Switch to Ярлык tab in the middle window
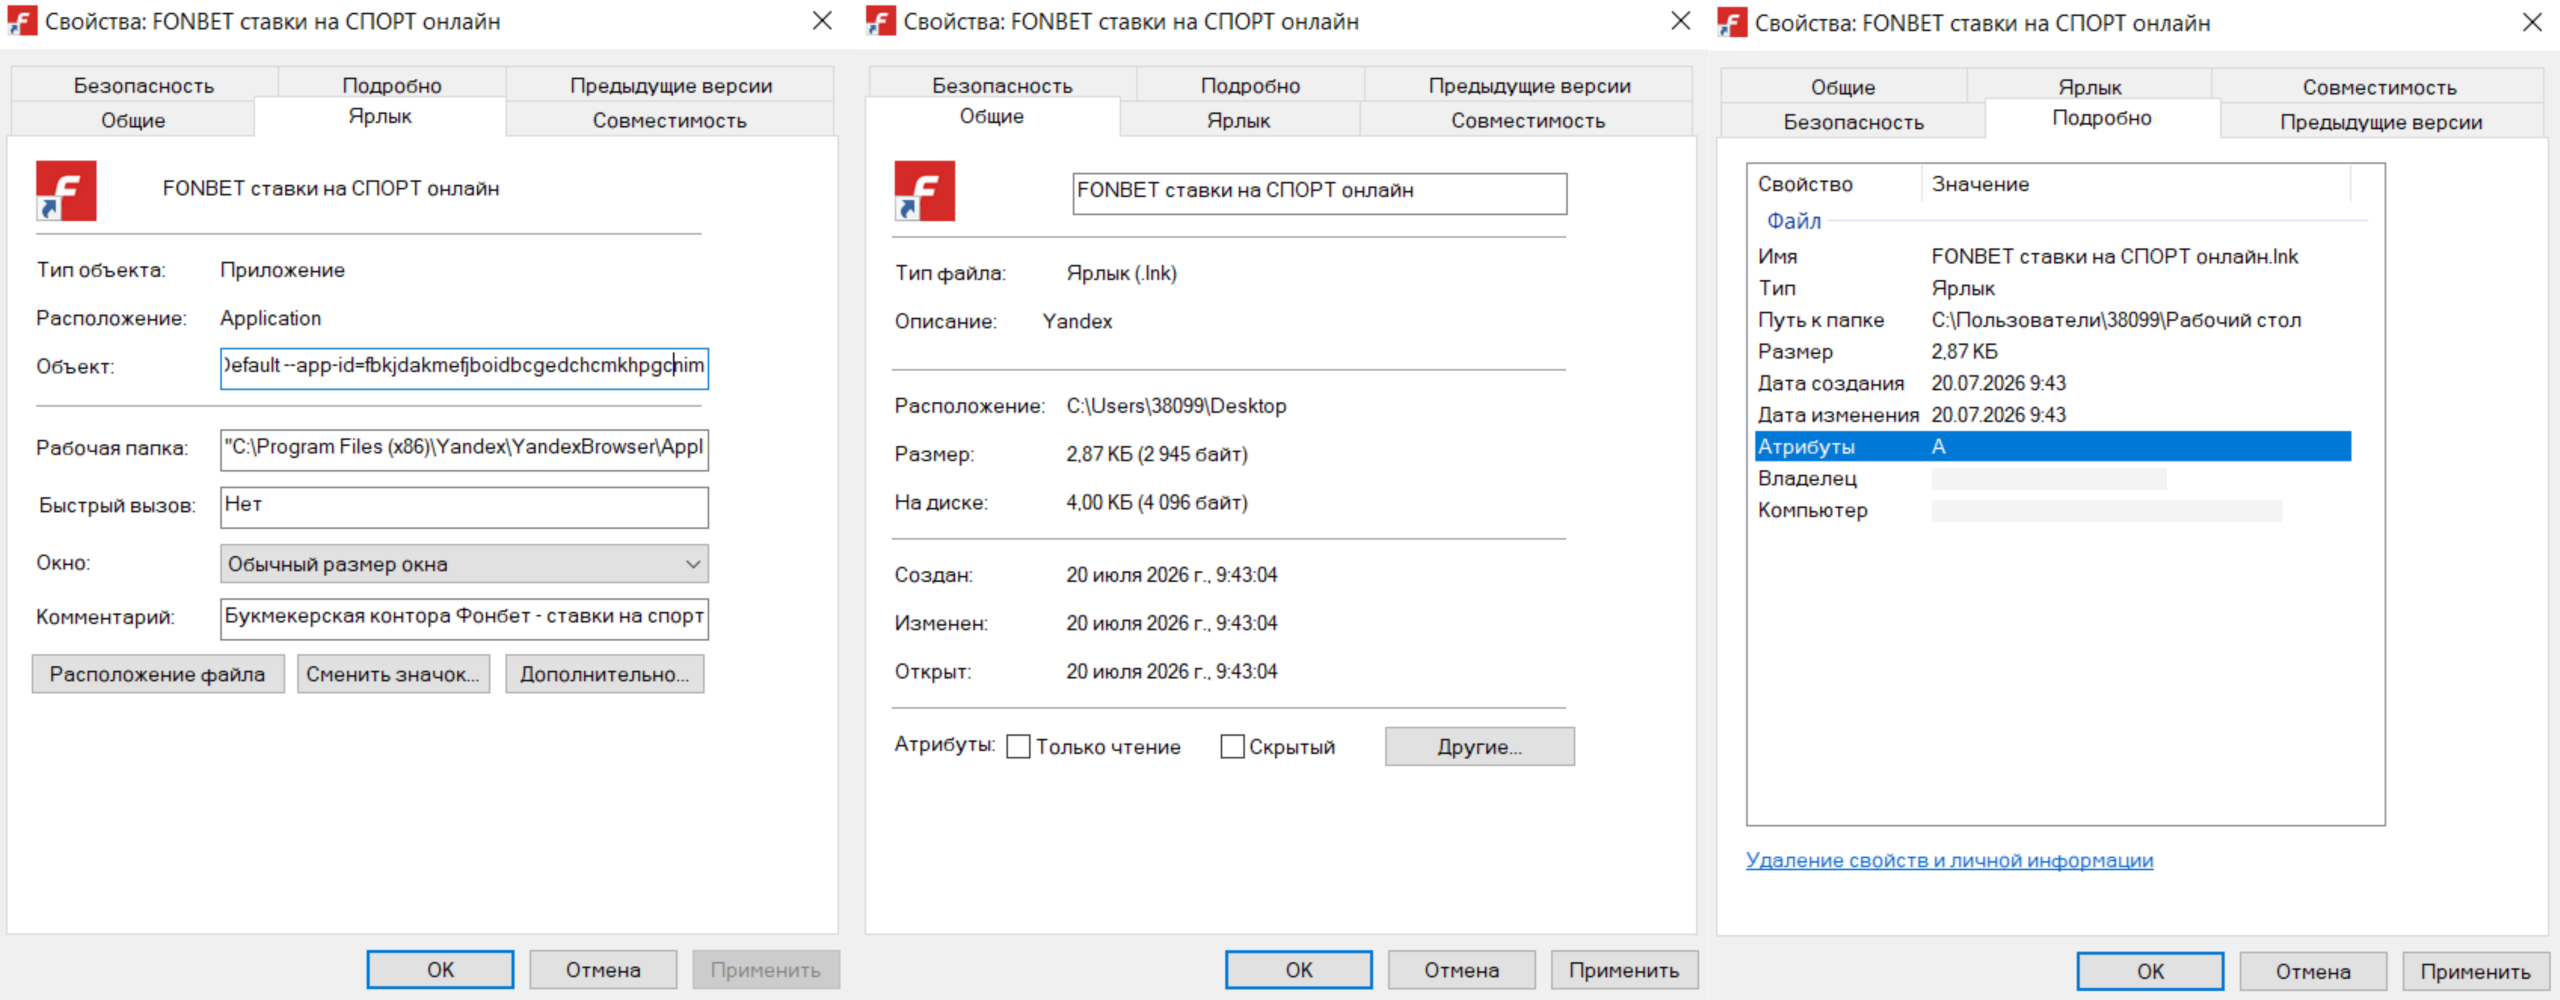The image size is (2560, 1000). [1238, 120]
